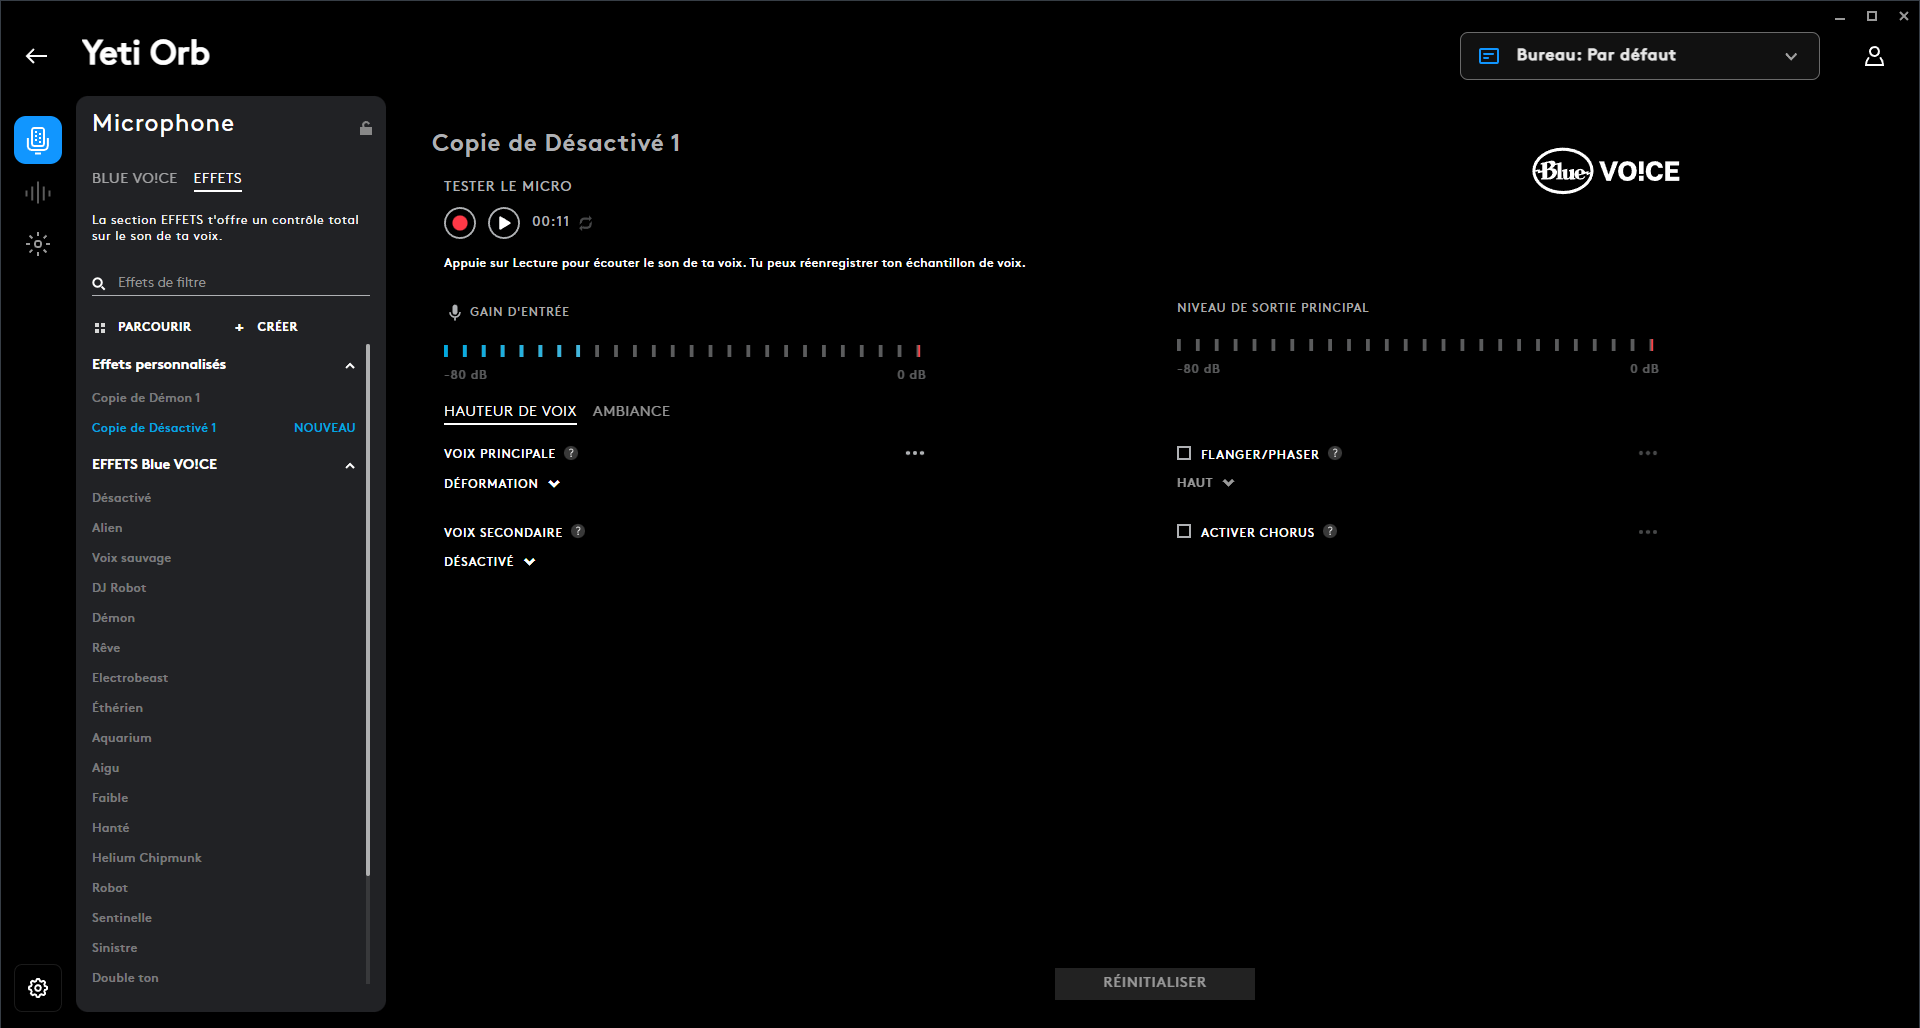The image size is (1920, 1028).
Task: Open Chorus more options dots
Action: 1648,532
